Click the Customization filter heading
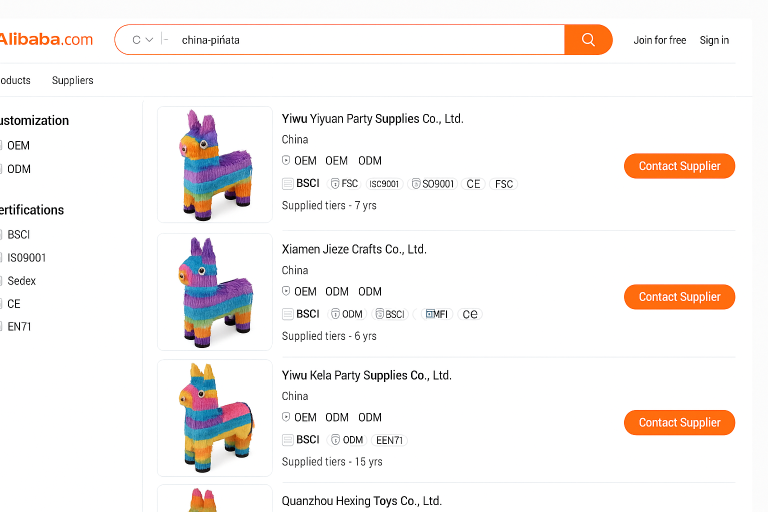Viewport: 768px width, 512px height. tap(34, 121)
